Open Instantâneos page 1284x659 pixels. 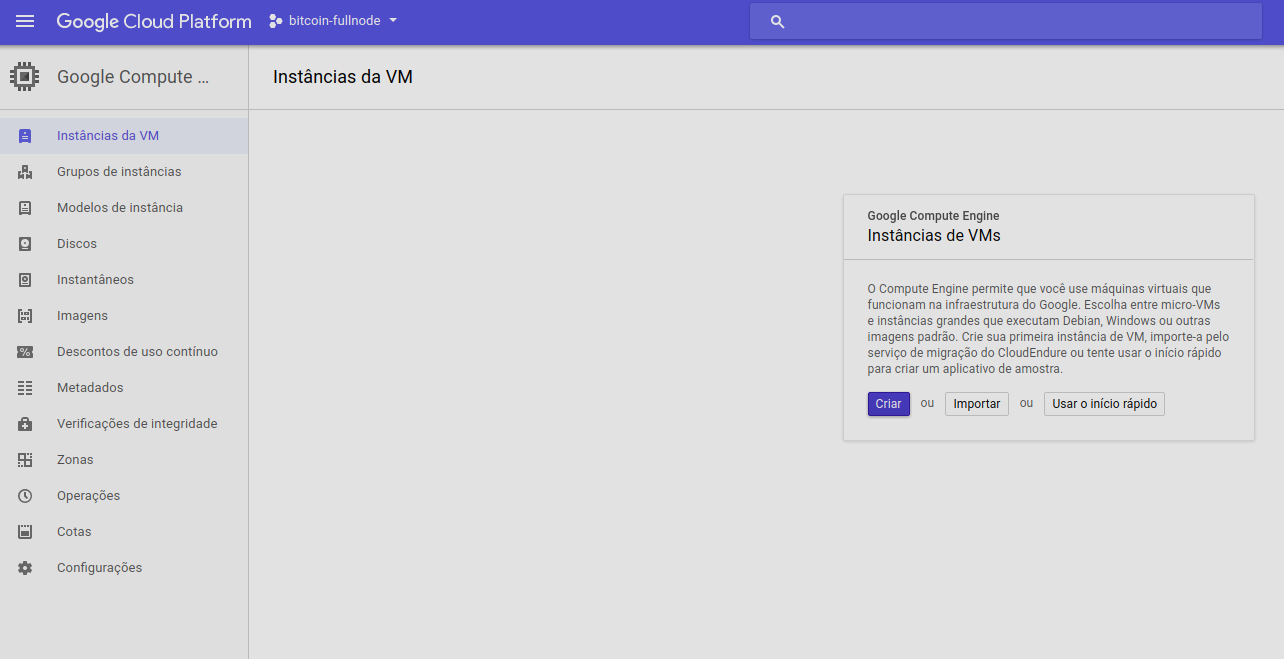124,280
